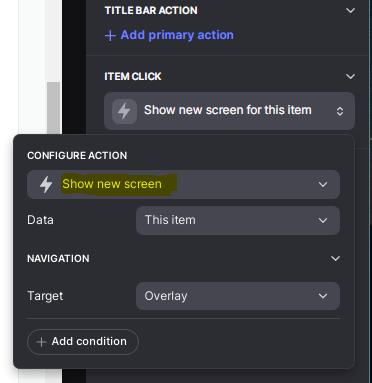Collapse the Item Click section chevron

pos(350,77)
